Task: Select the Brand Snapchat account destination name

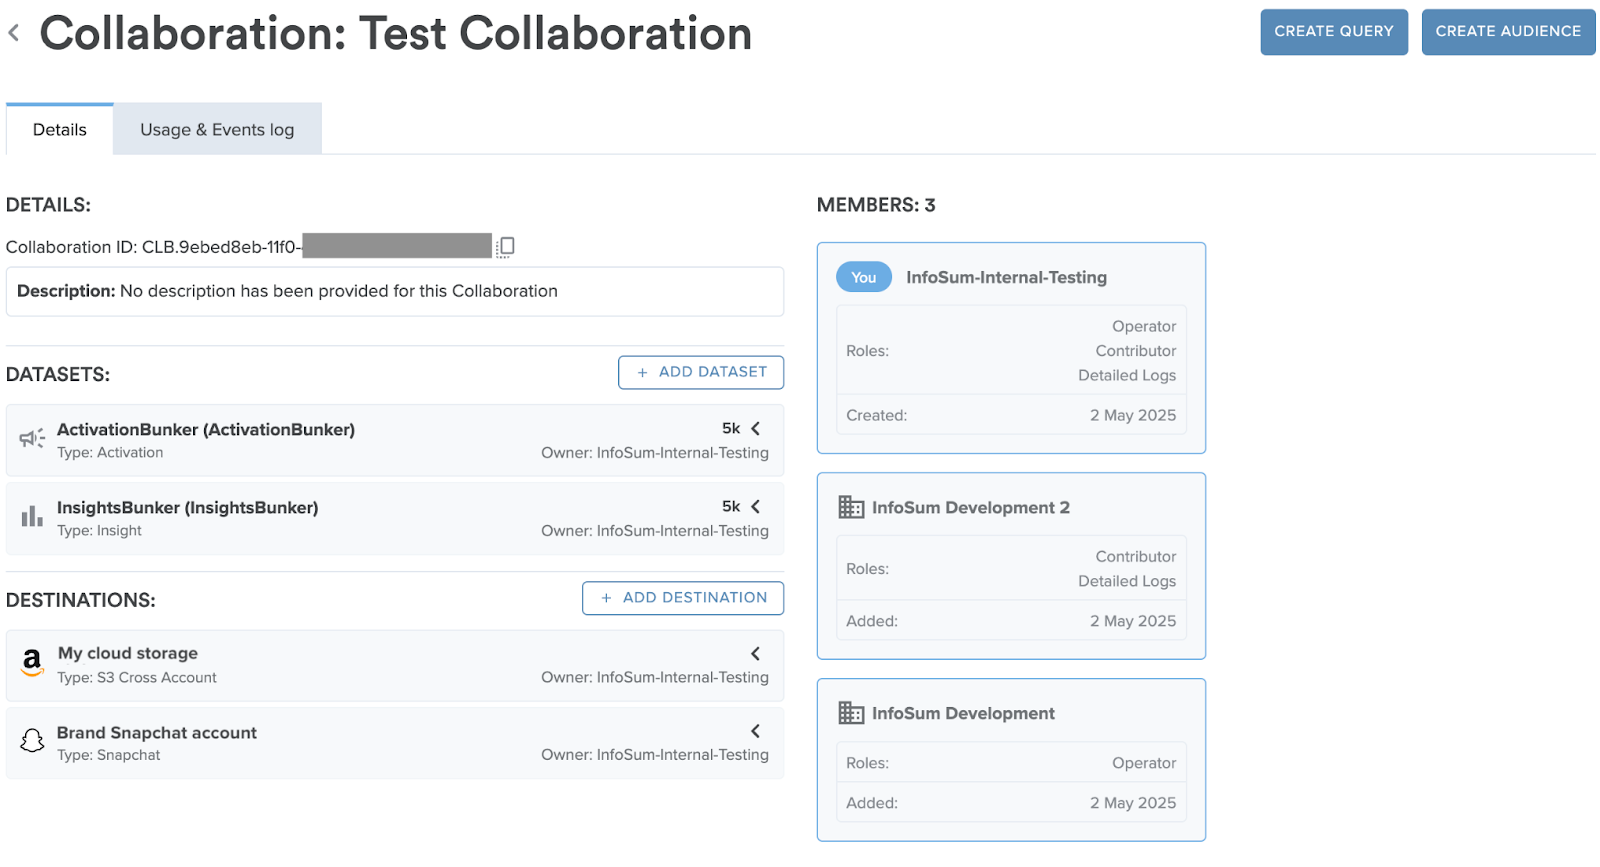Action: click(x=157, y=733)
